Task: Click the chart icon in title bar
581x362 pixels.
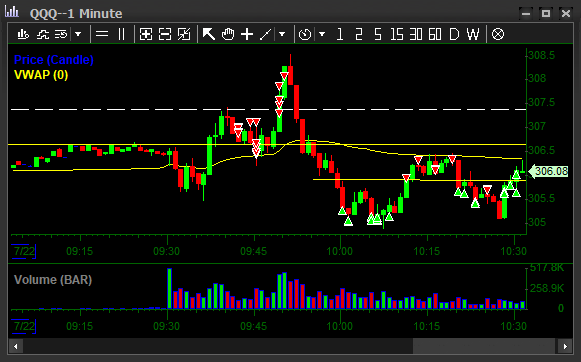Action: point(12,12)
